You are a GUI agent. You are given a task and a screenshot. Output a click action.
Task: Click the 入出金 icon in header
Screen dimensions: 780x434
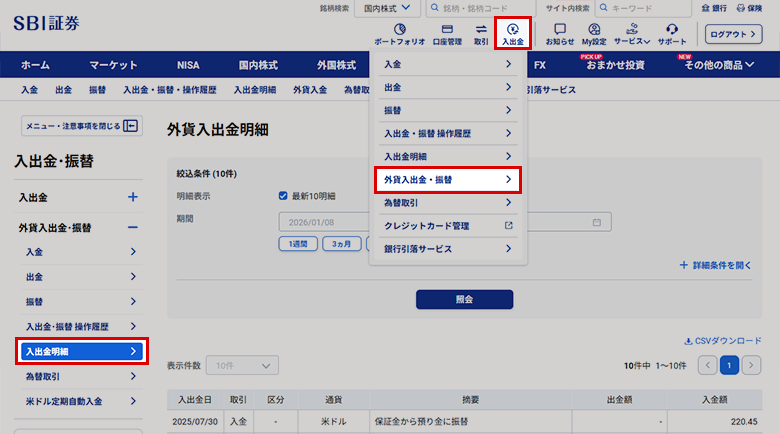pos(512,34)
